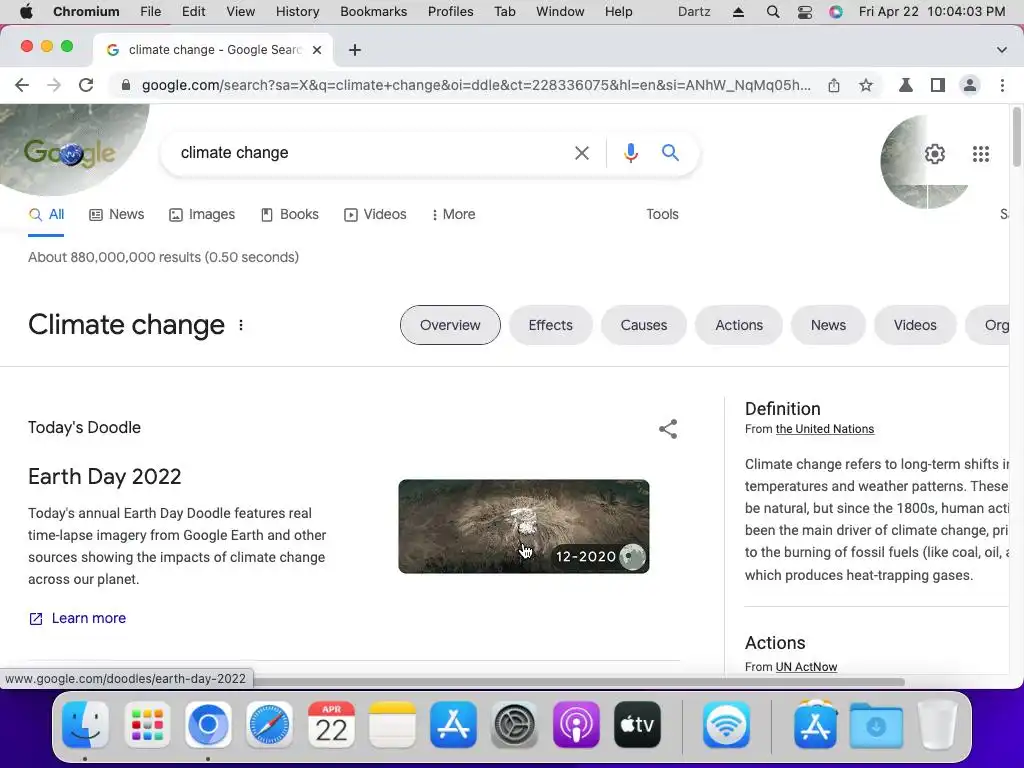The height and width of the screenshot is (768, 1024).
Task: Click the browser back arrow
Action: click(22, 85)
